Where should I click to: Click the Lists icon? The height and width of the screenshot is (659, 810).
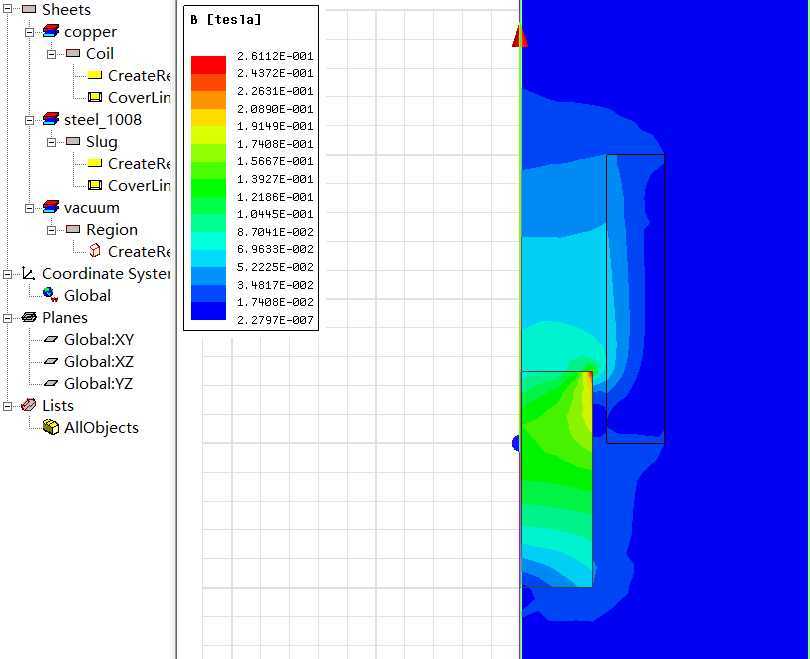click(29, 405)
